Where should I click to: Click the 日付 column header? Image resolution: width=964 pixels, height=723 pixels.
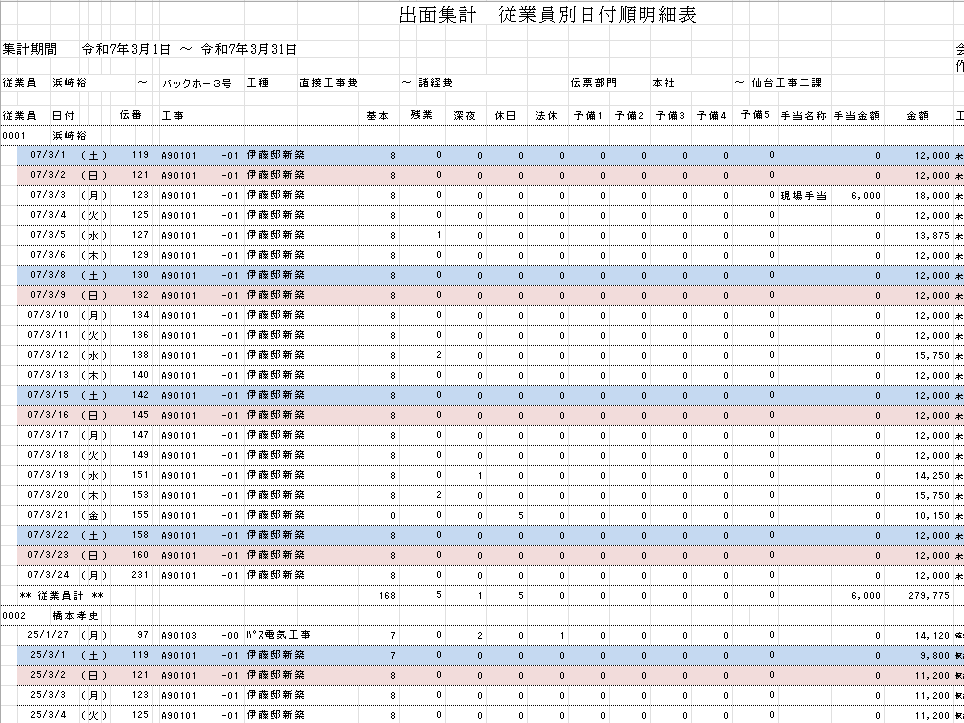tap(63, 116)
